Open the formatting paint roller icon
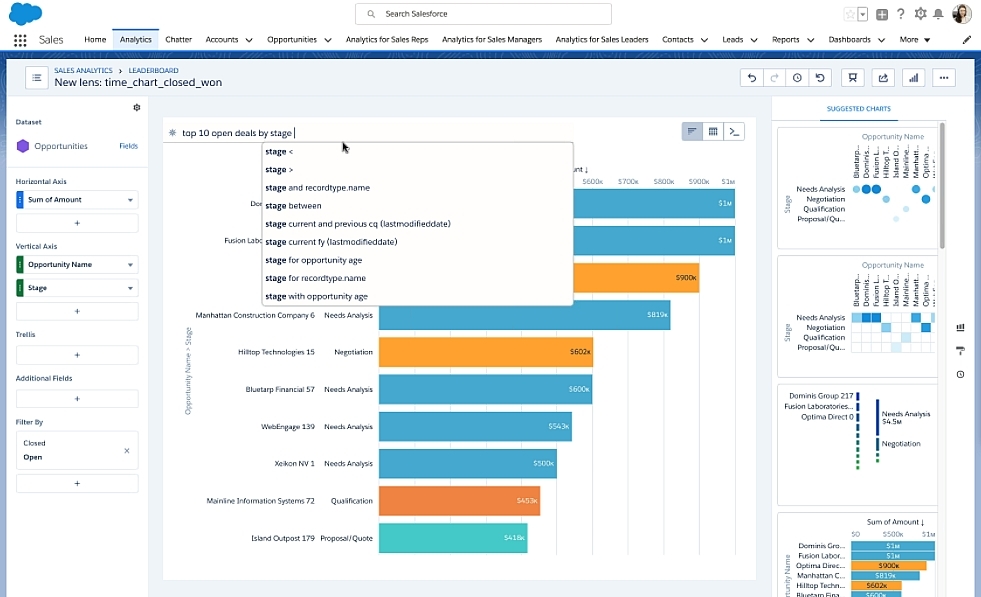The height and width of the screenshot is (597, 981). (x=960, y=350)
